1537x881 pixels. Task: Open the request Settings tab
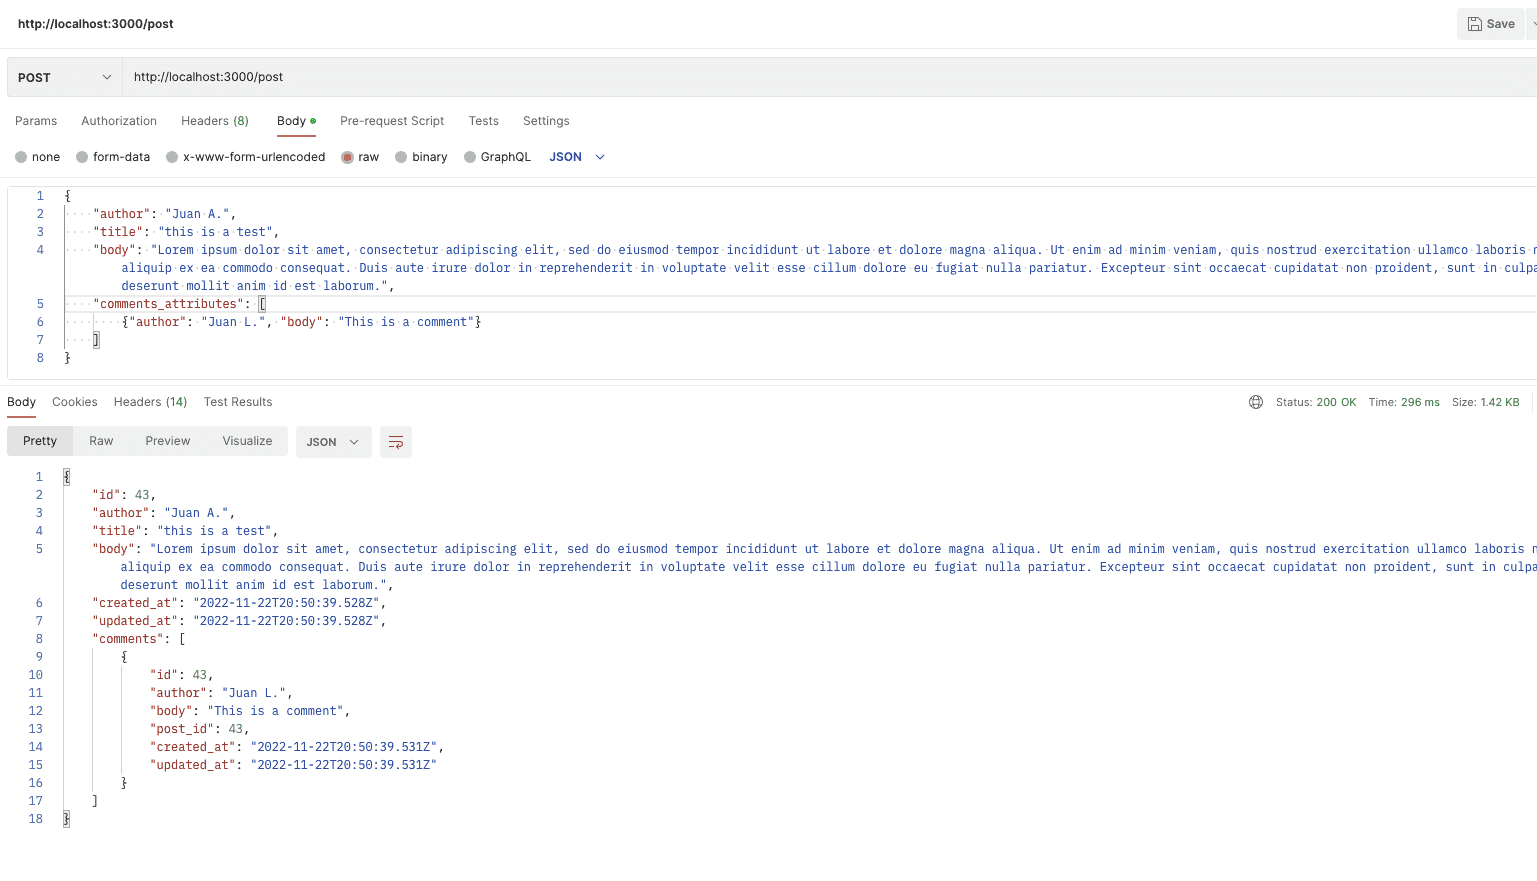pos(546,121)
